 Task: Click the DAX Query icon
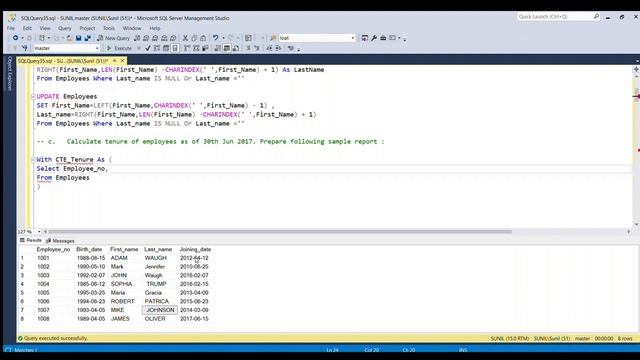173,38
